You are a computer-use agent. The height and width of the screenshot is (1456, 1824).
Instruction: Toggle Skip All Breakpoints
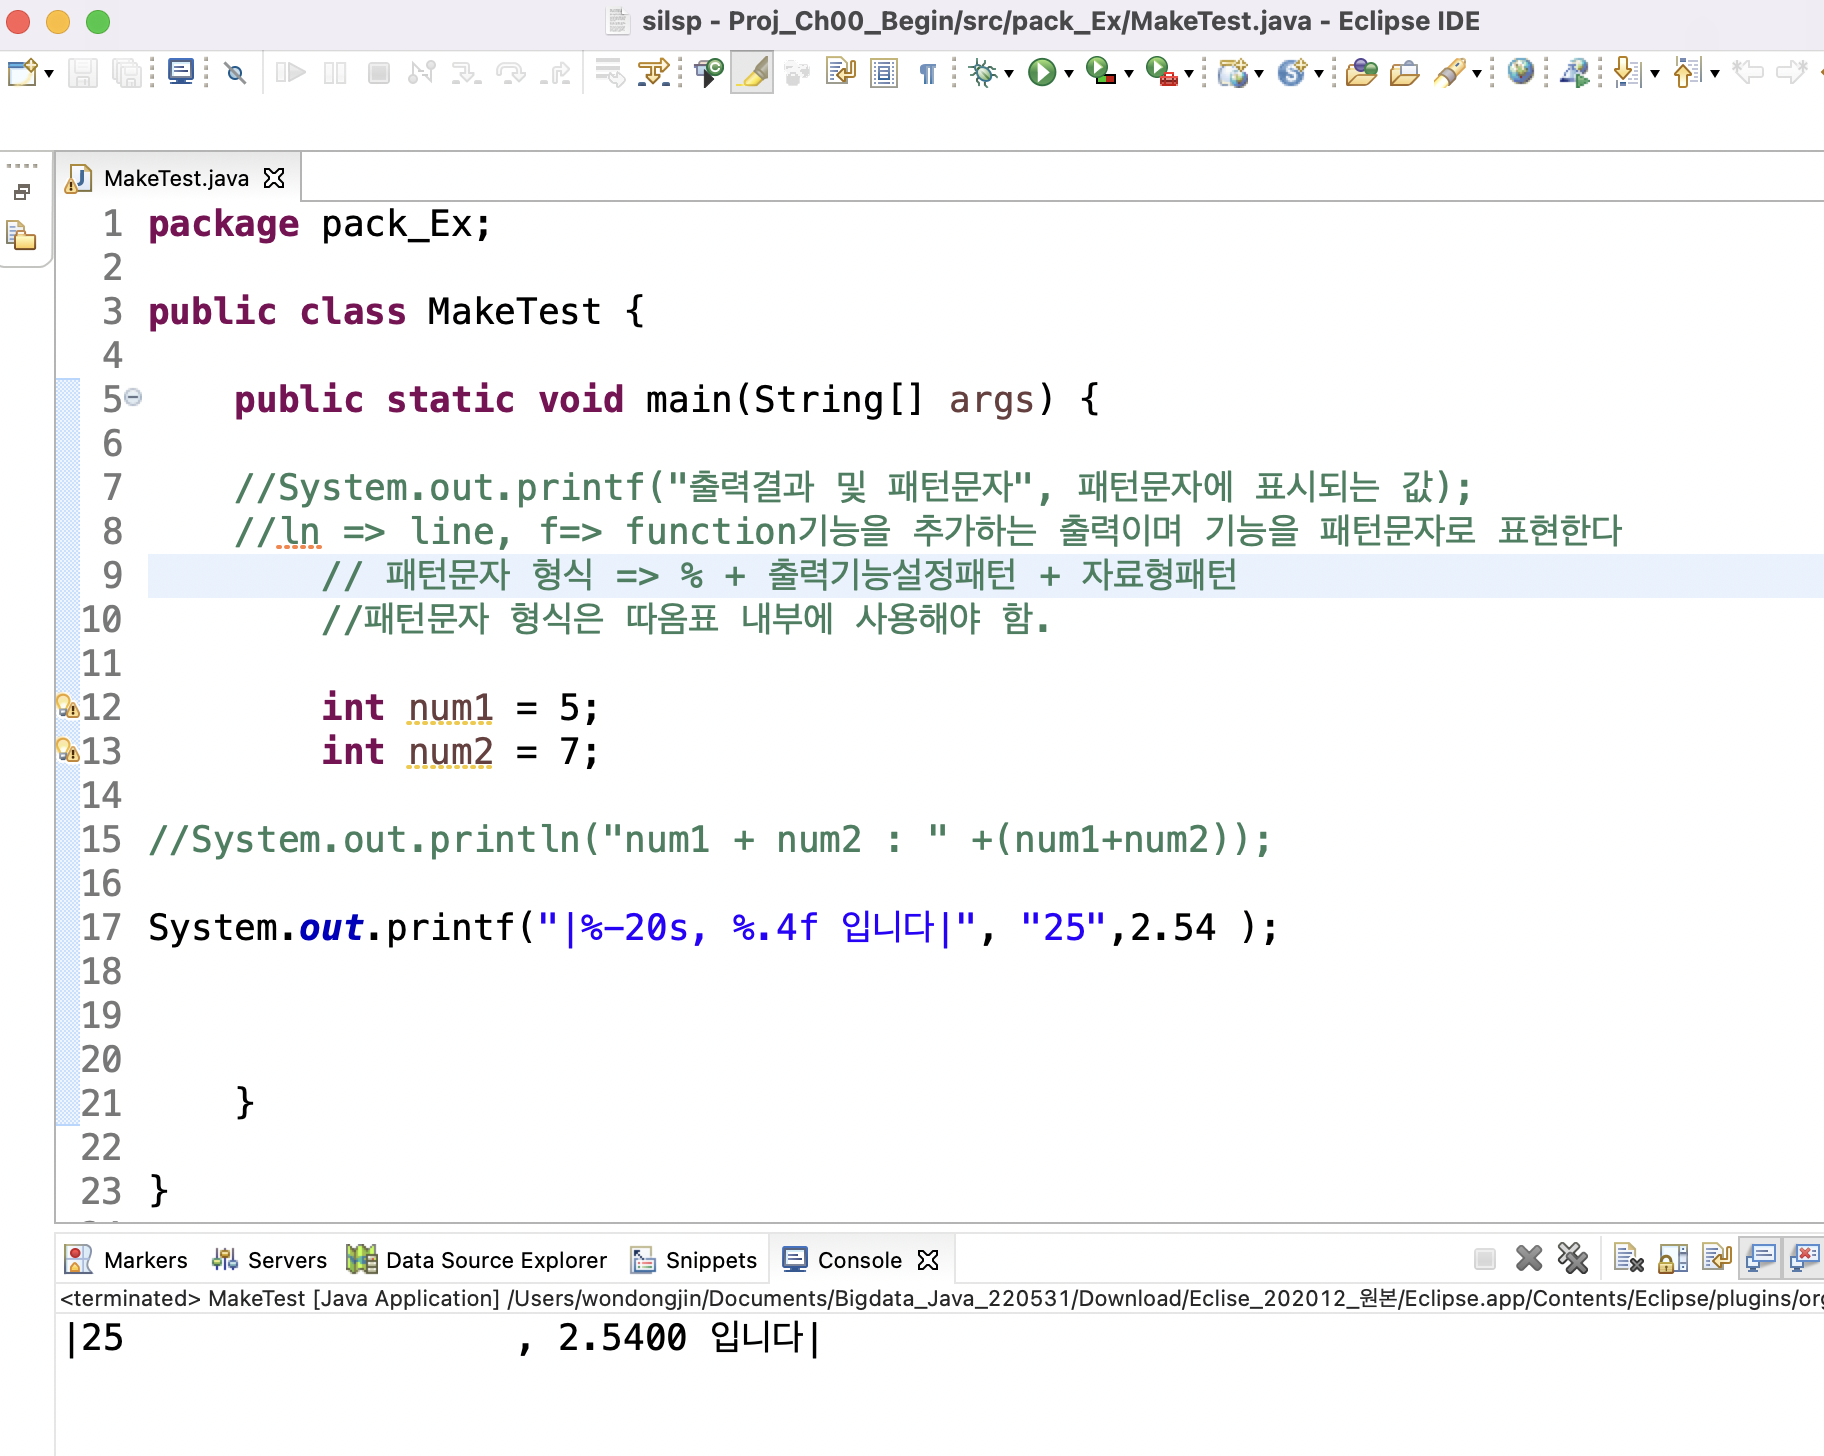coord(235,73)
